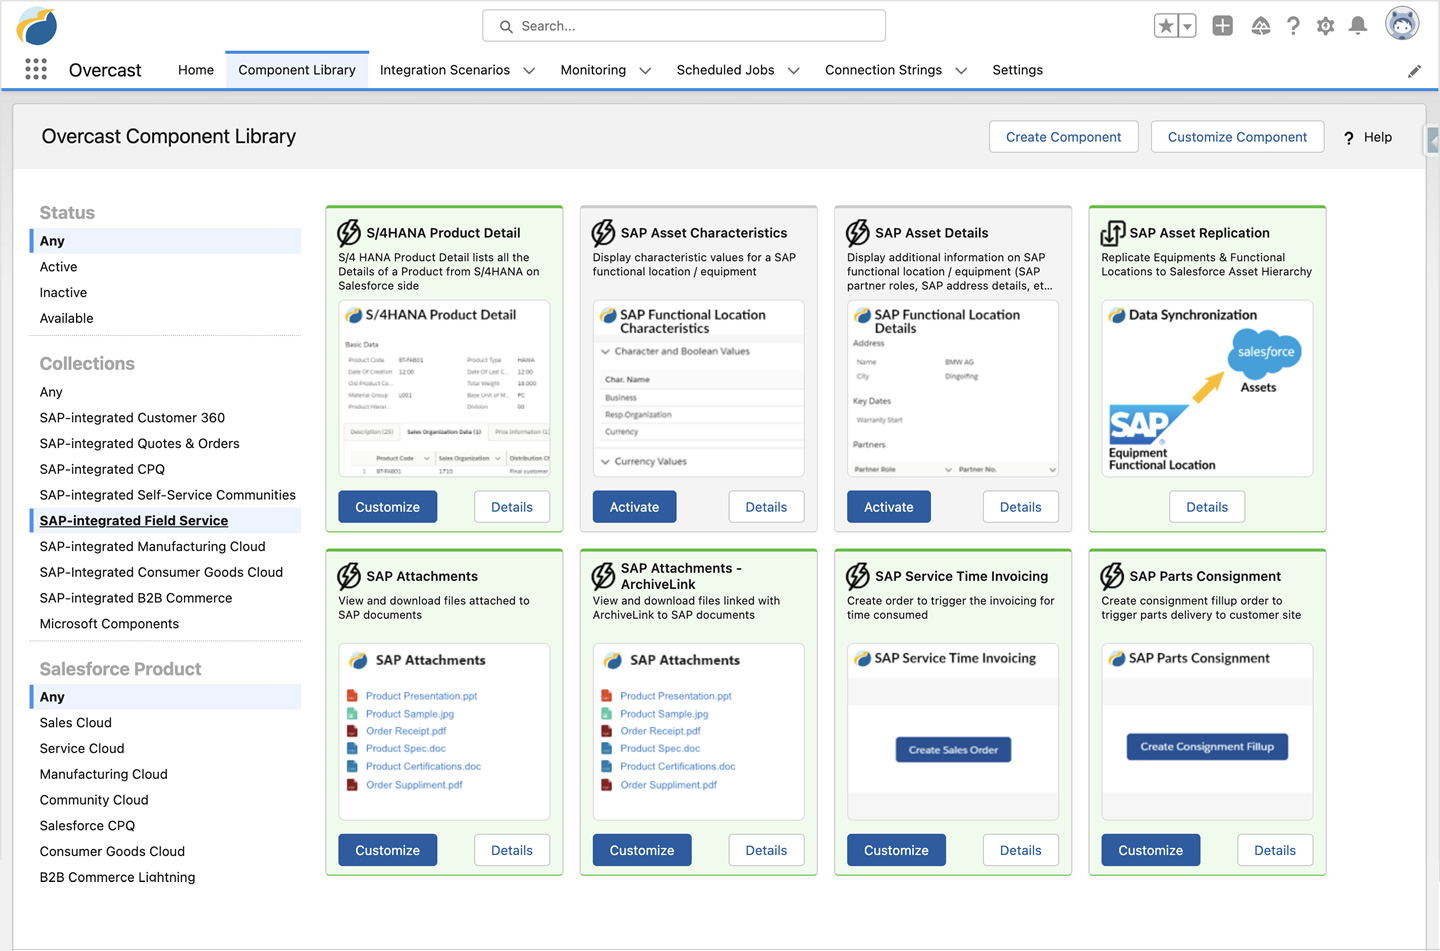Screen dimensions: 1440x951
Task: Click the SAP Asset Details bolt icon
Action: pos(858,233)
